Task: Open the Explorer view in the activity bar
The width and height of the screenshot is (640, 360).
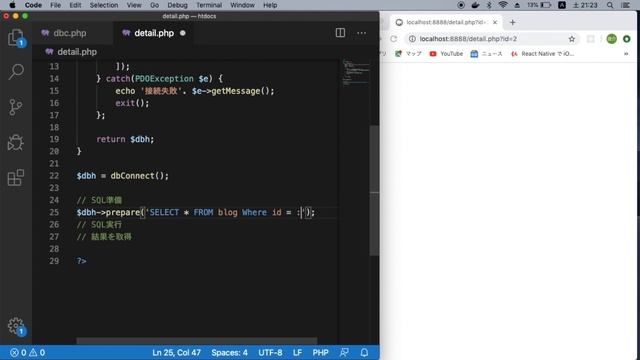Action: click(16, 38)
